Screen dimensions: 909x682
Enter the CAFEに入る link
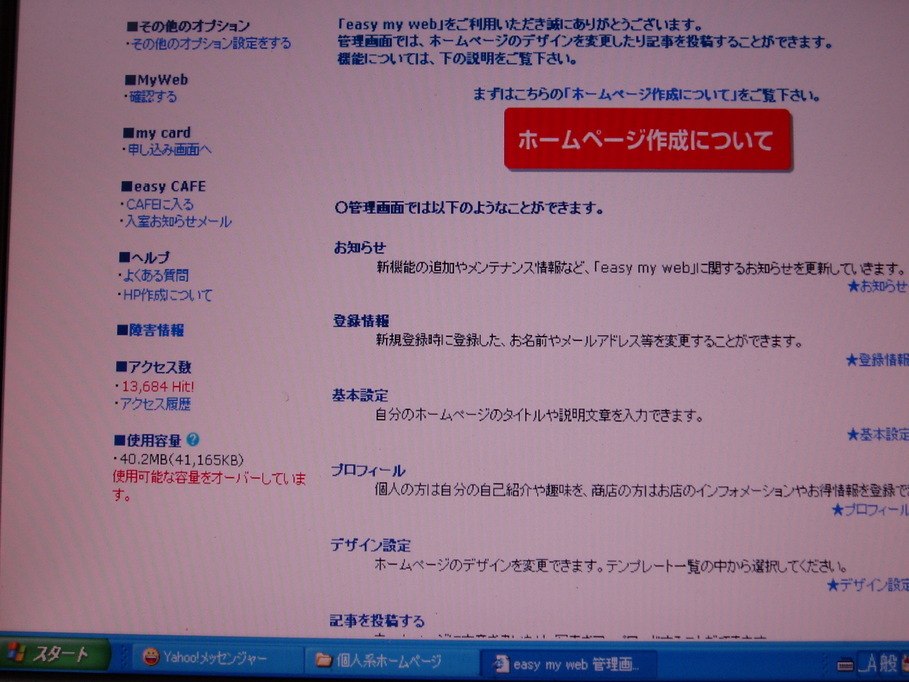click(160, 204)
